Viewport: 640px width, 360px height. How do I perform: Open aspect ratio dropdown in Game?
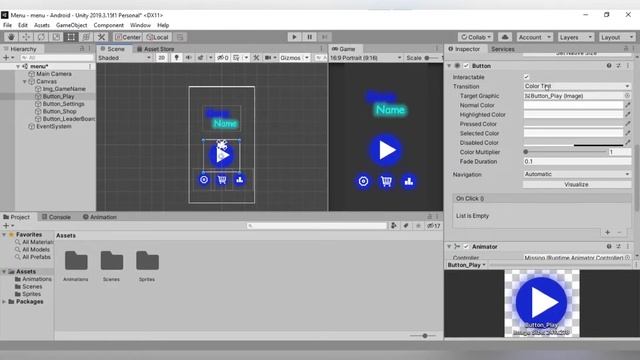tap(366, 58)
